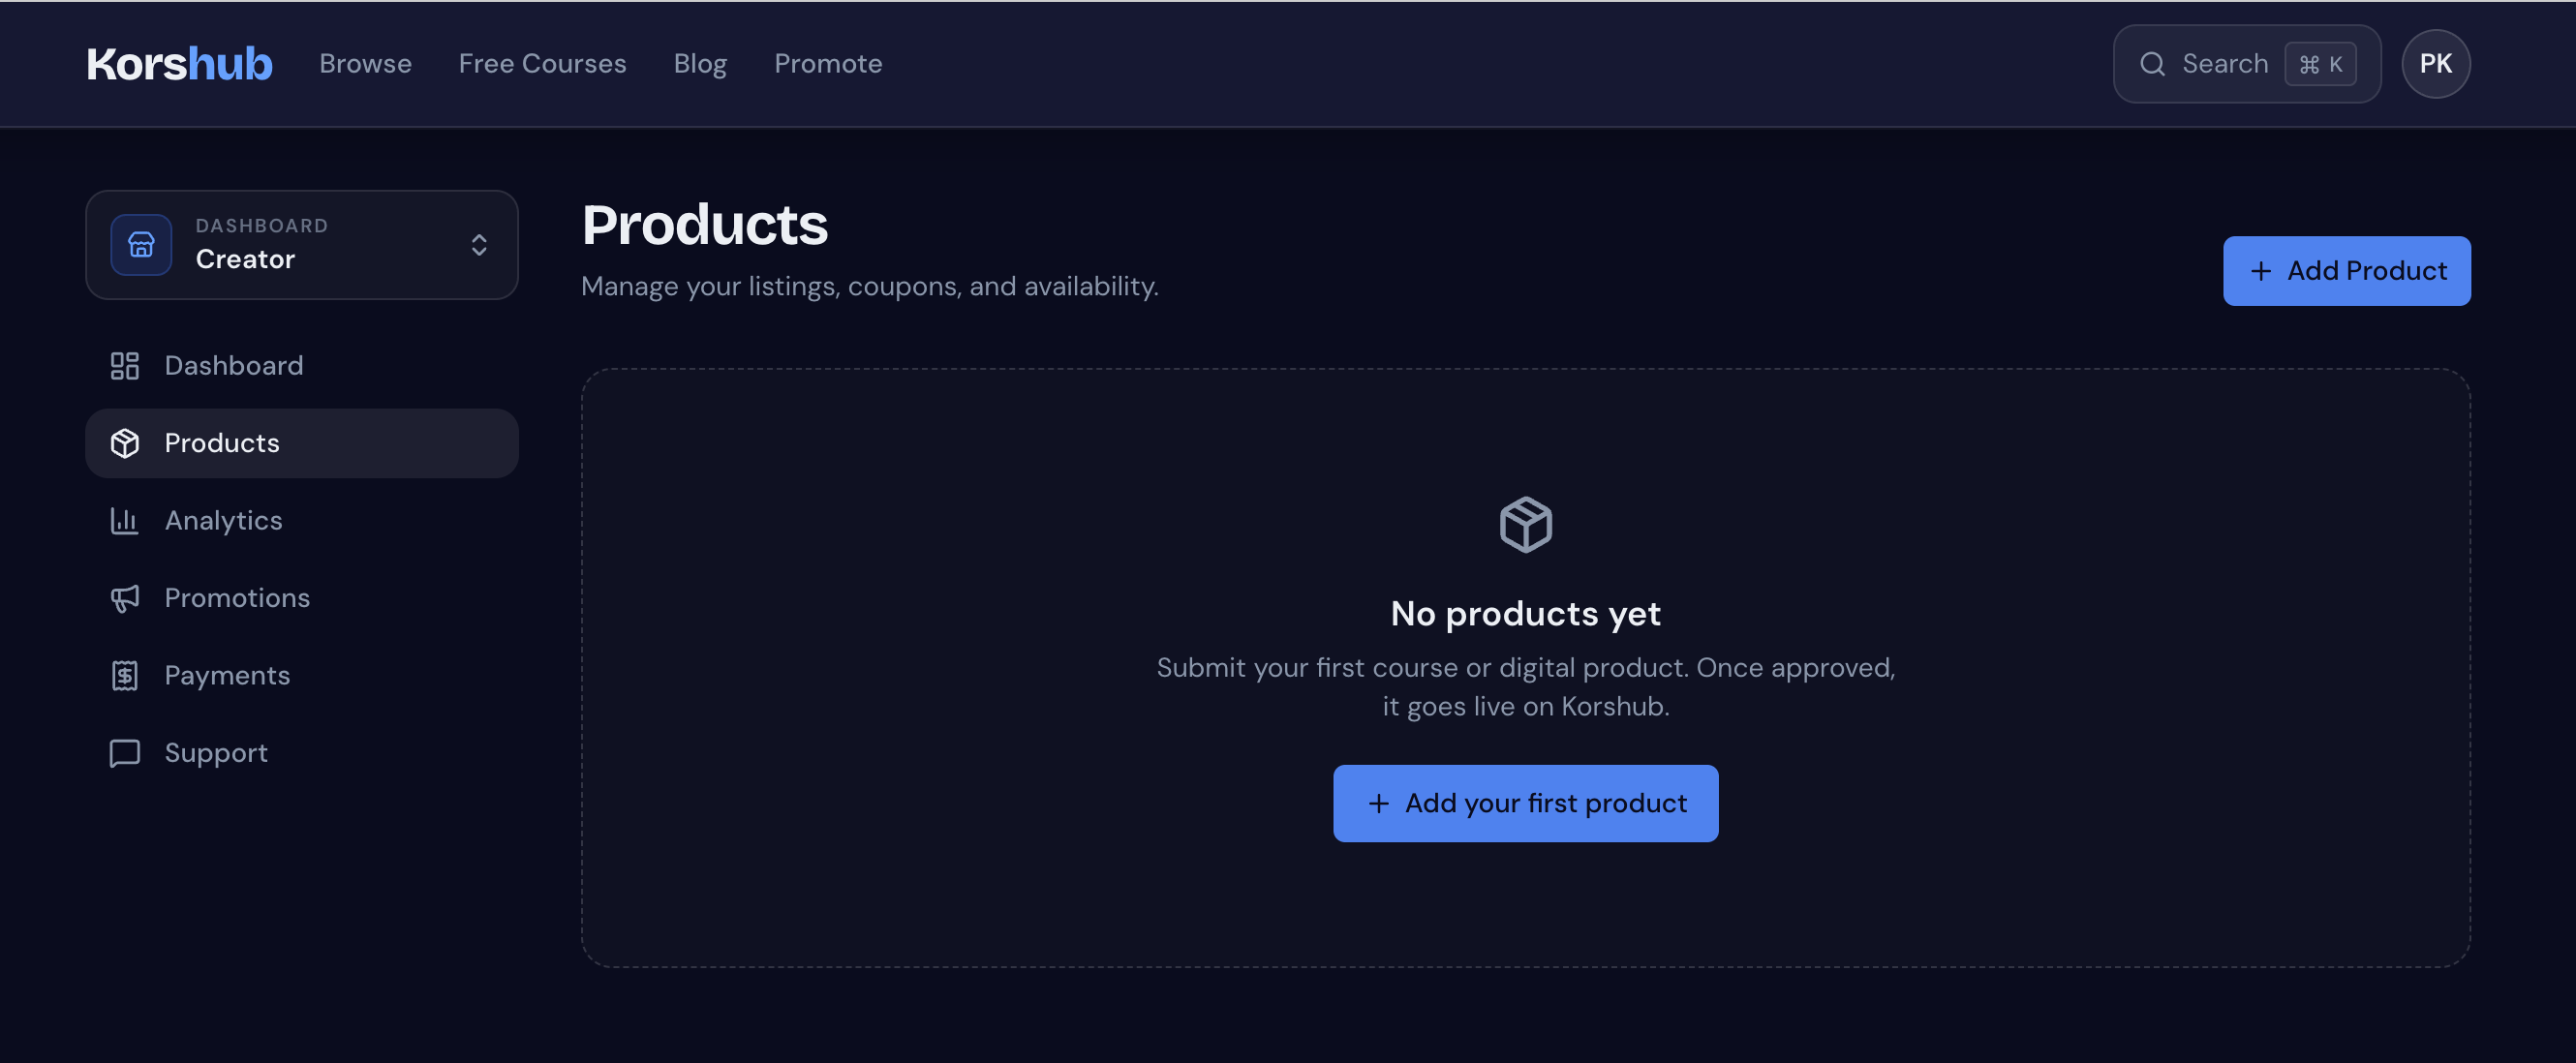Expand the Creator dashboard switcher chevrons

pos(479,245)
